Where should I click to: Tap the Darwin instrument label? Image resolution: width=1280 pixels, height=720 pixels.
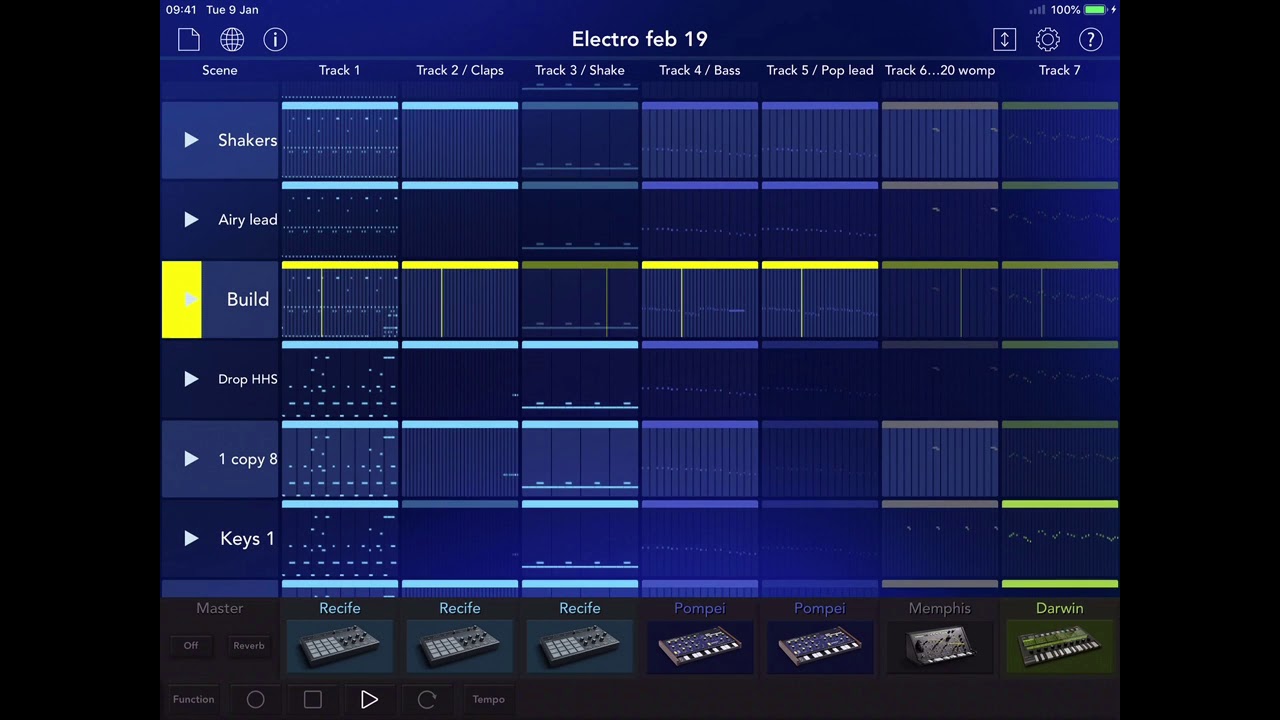[x=1060, y=608]
